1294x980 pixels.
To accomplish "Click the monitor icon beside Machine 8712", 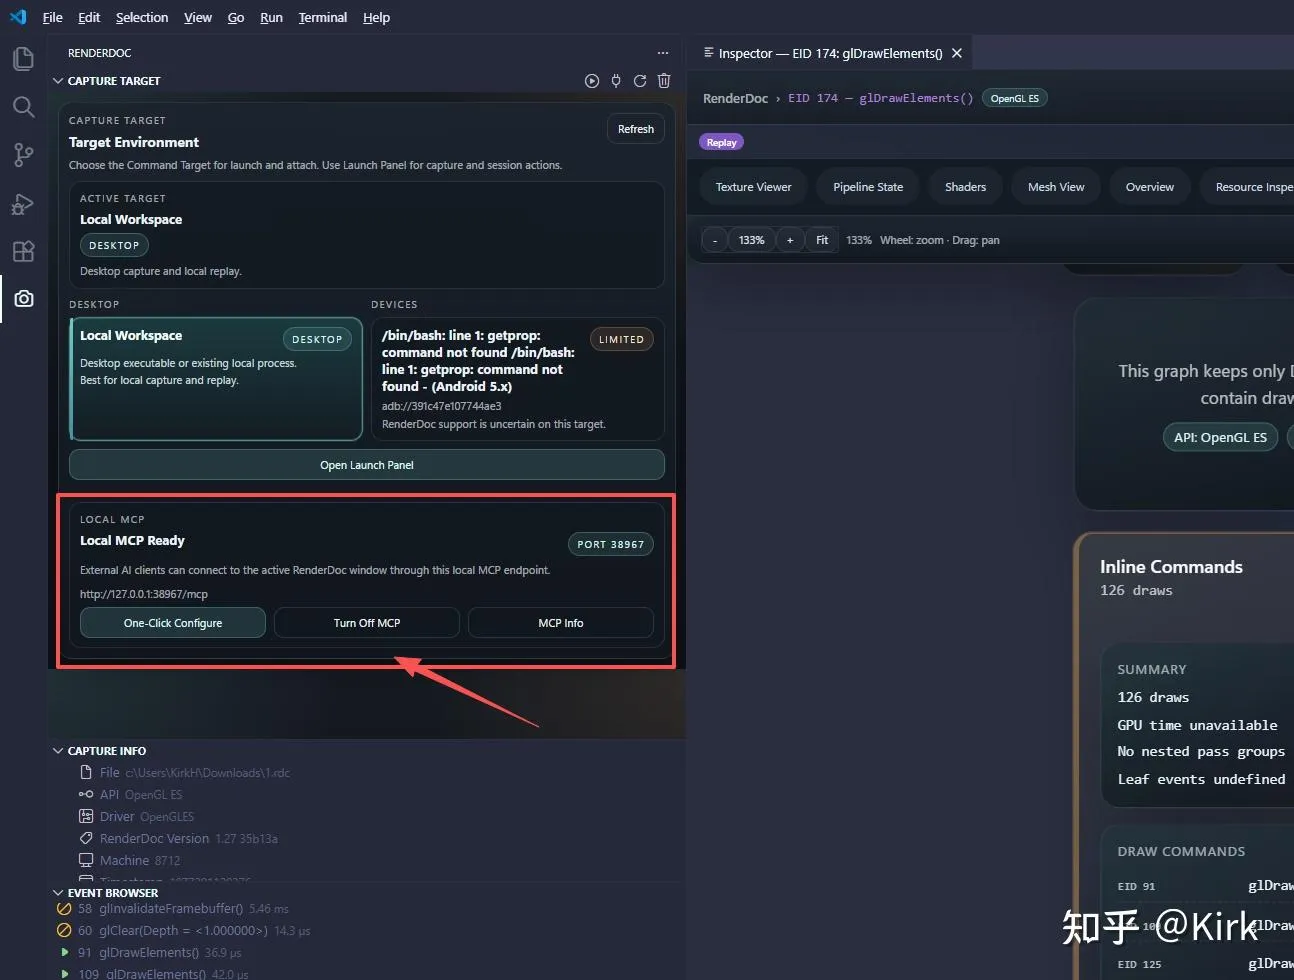I will point(86,860).
